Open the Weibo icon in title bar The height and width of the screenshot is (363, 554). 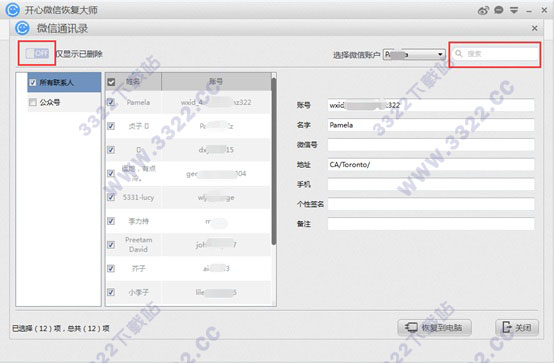pos(483,11)
